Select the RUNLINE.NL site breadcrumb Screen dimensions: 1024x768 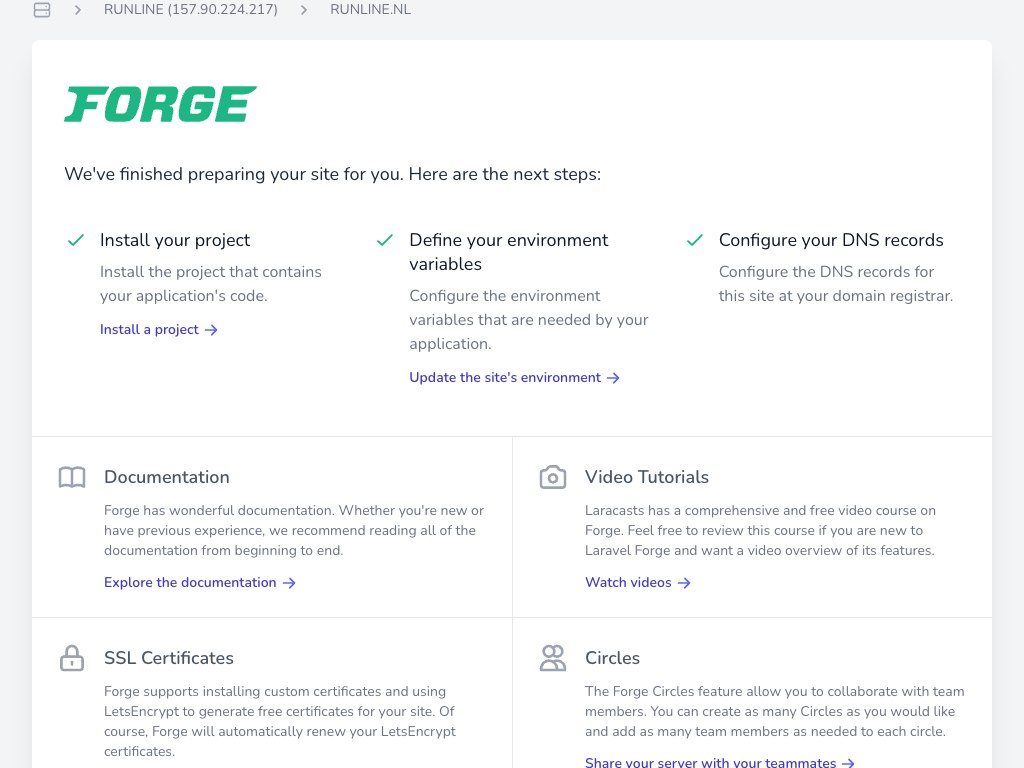coord(370,10)
